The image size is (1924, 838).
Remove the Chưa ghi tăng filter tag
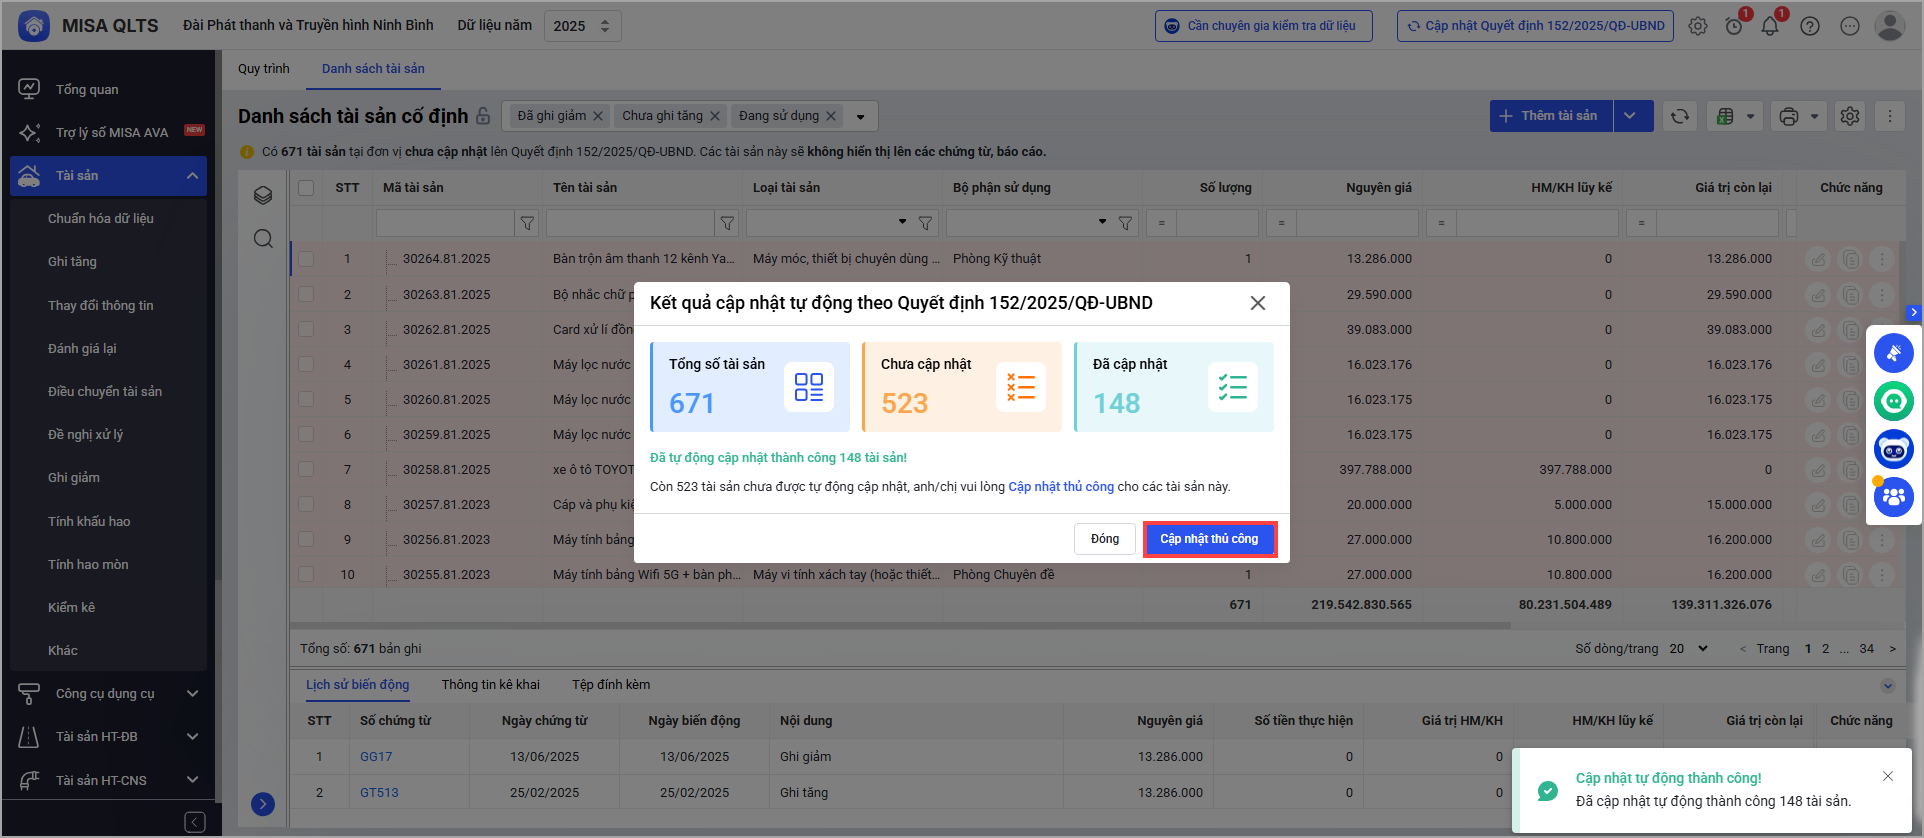pyautogui.click(x=715, y=116)
